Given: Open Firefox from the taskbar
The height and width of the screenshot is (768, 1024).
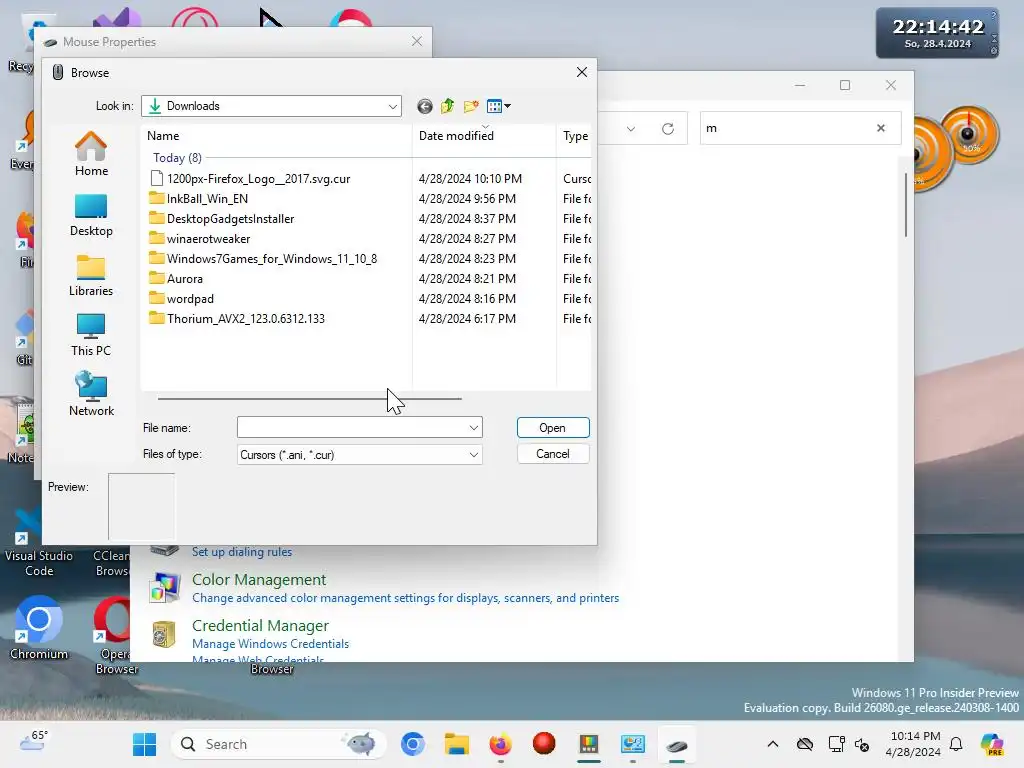Looking at the screenshot, I should click(x=500, y=744).
